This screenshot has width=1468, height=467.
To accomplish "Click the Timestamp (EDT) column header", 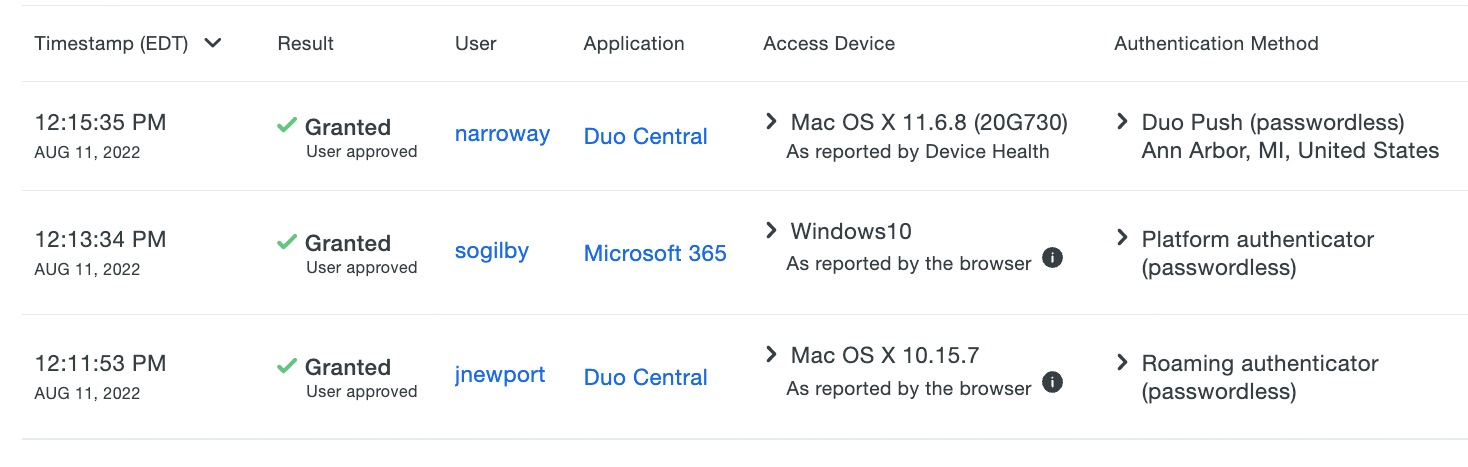I will click(x=111, y=43).
